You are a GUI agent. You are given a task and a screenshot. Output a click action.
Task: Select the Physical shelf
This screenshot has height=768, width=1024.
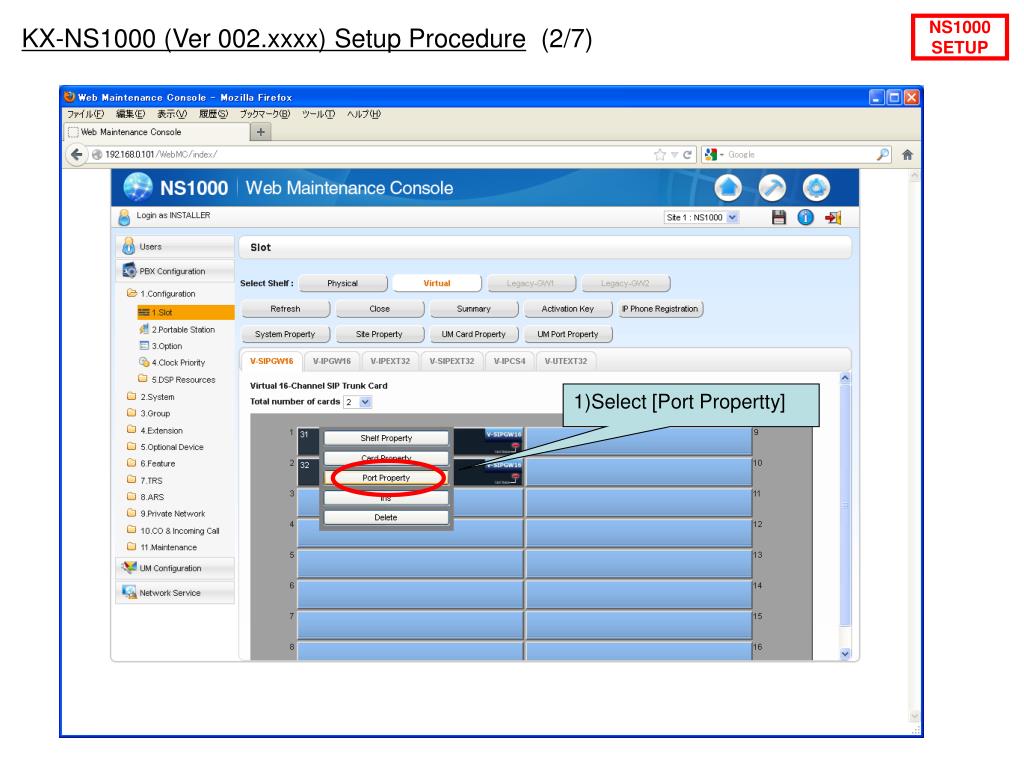(x=343, y=283)
